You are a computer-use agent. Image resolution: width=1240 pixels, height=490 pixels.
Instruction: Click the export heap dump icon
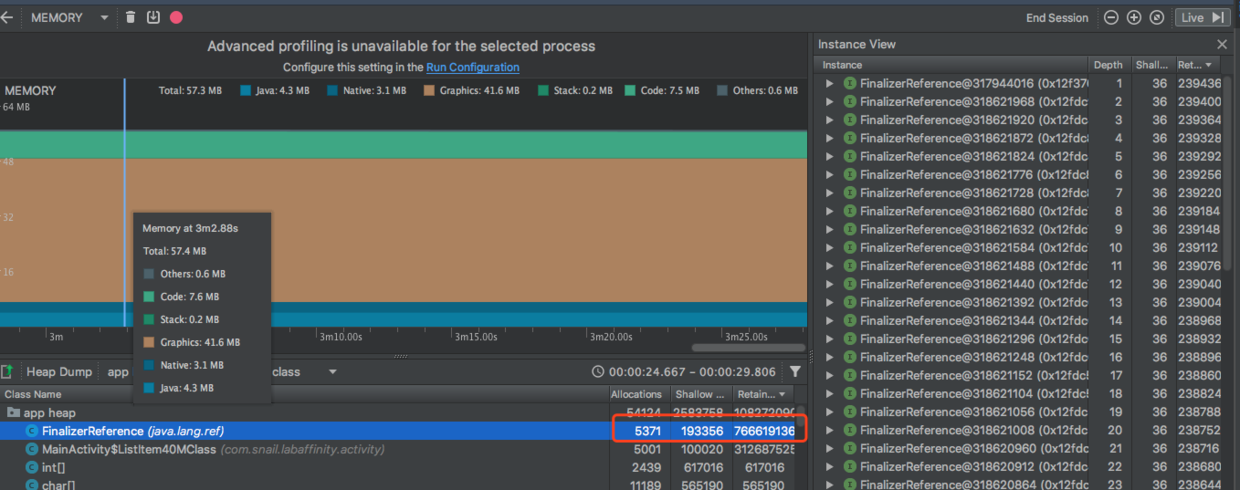(7, 371)
